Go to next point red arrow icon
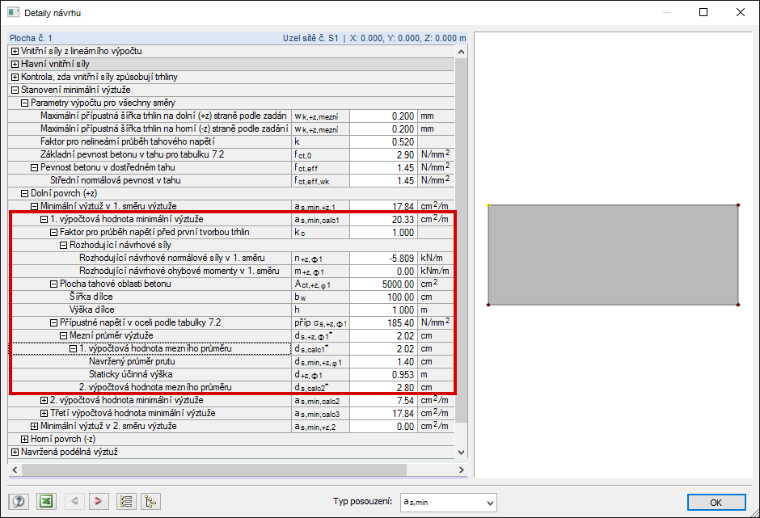The width and height of the screenshot is (760, 518). pos(98,501)
